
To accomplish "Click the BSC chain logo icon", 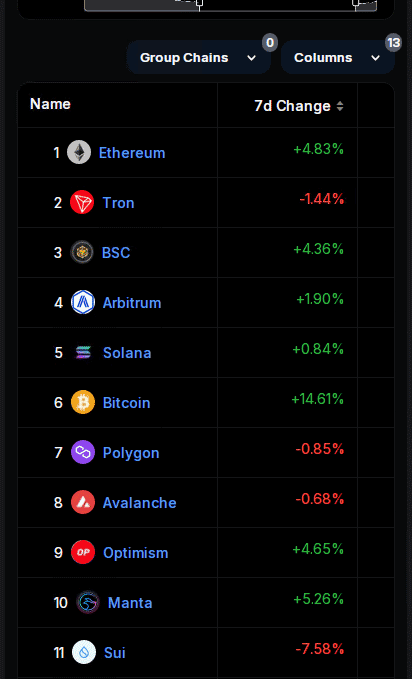I will [x=82, y=252].
